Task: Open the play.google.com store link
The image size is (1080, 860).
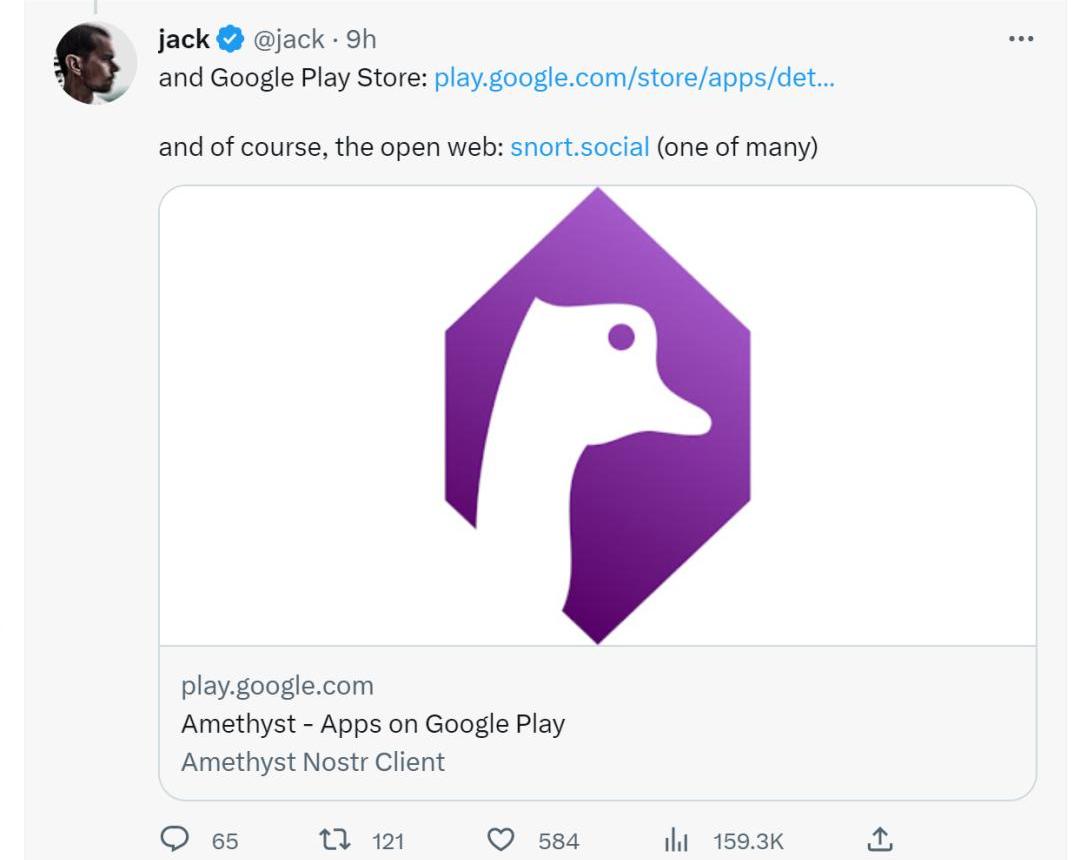Action: (634, 78)
